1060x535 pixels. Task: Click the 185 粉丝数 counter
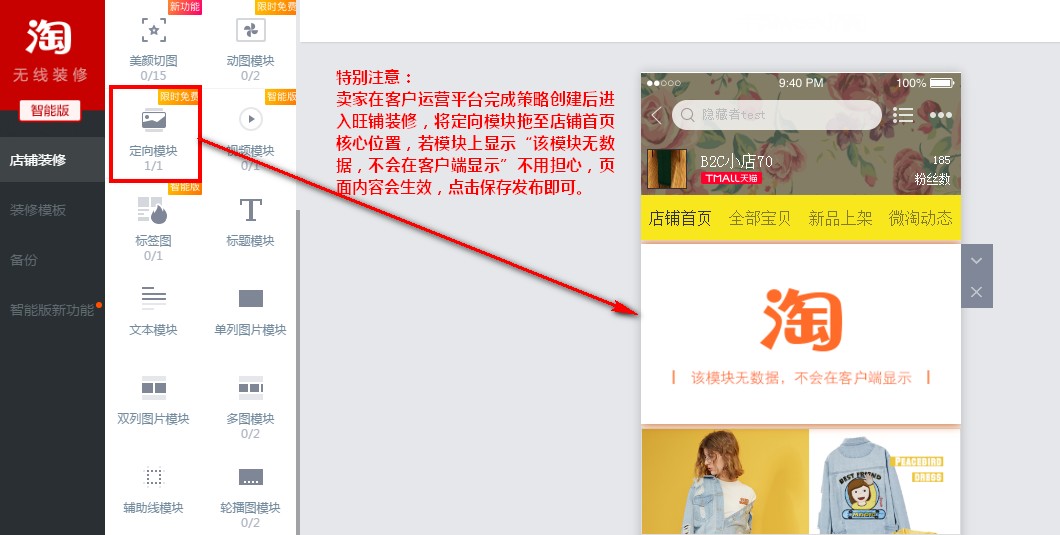(x=933, y=170)
